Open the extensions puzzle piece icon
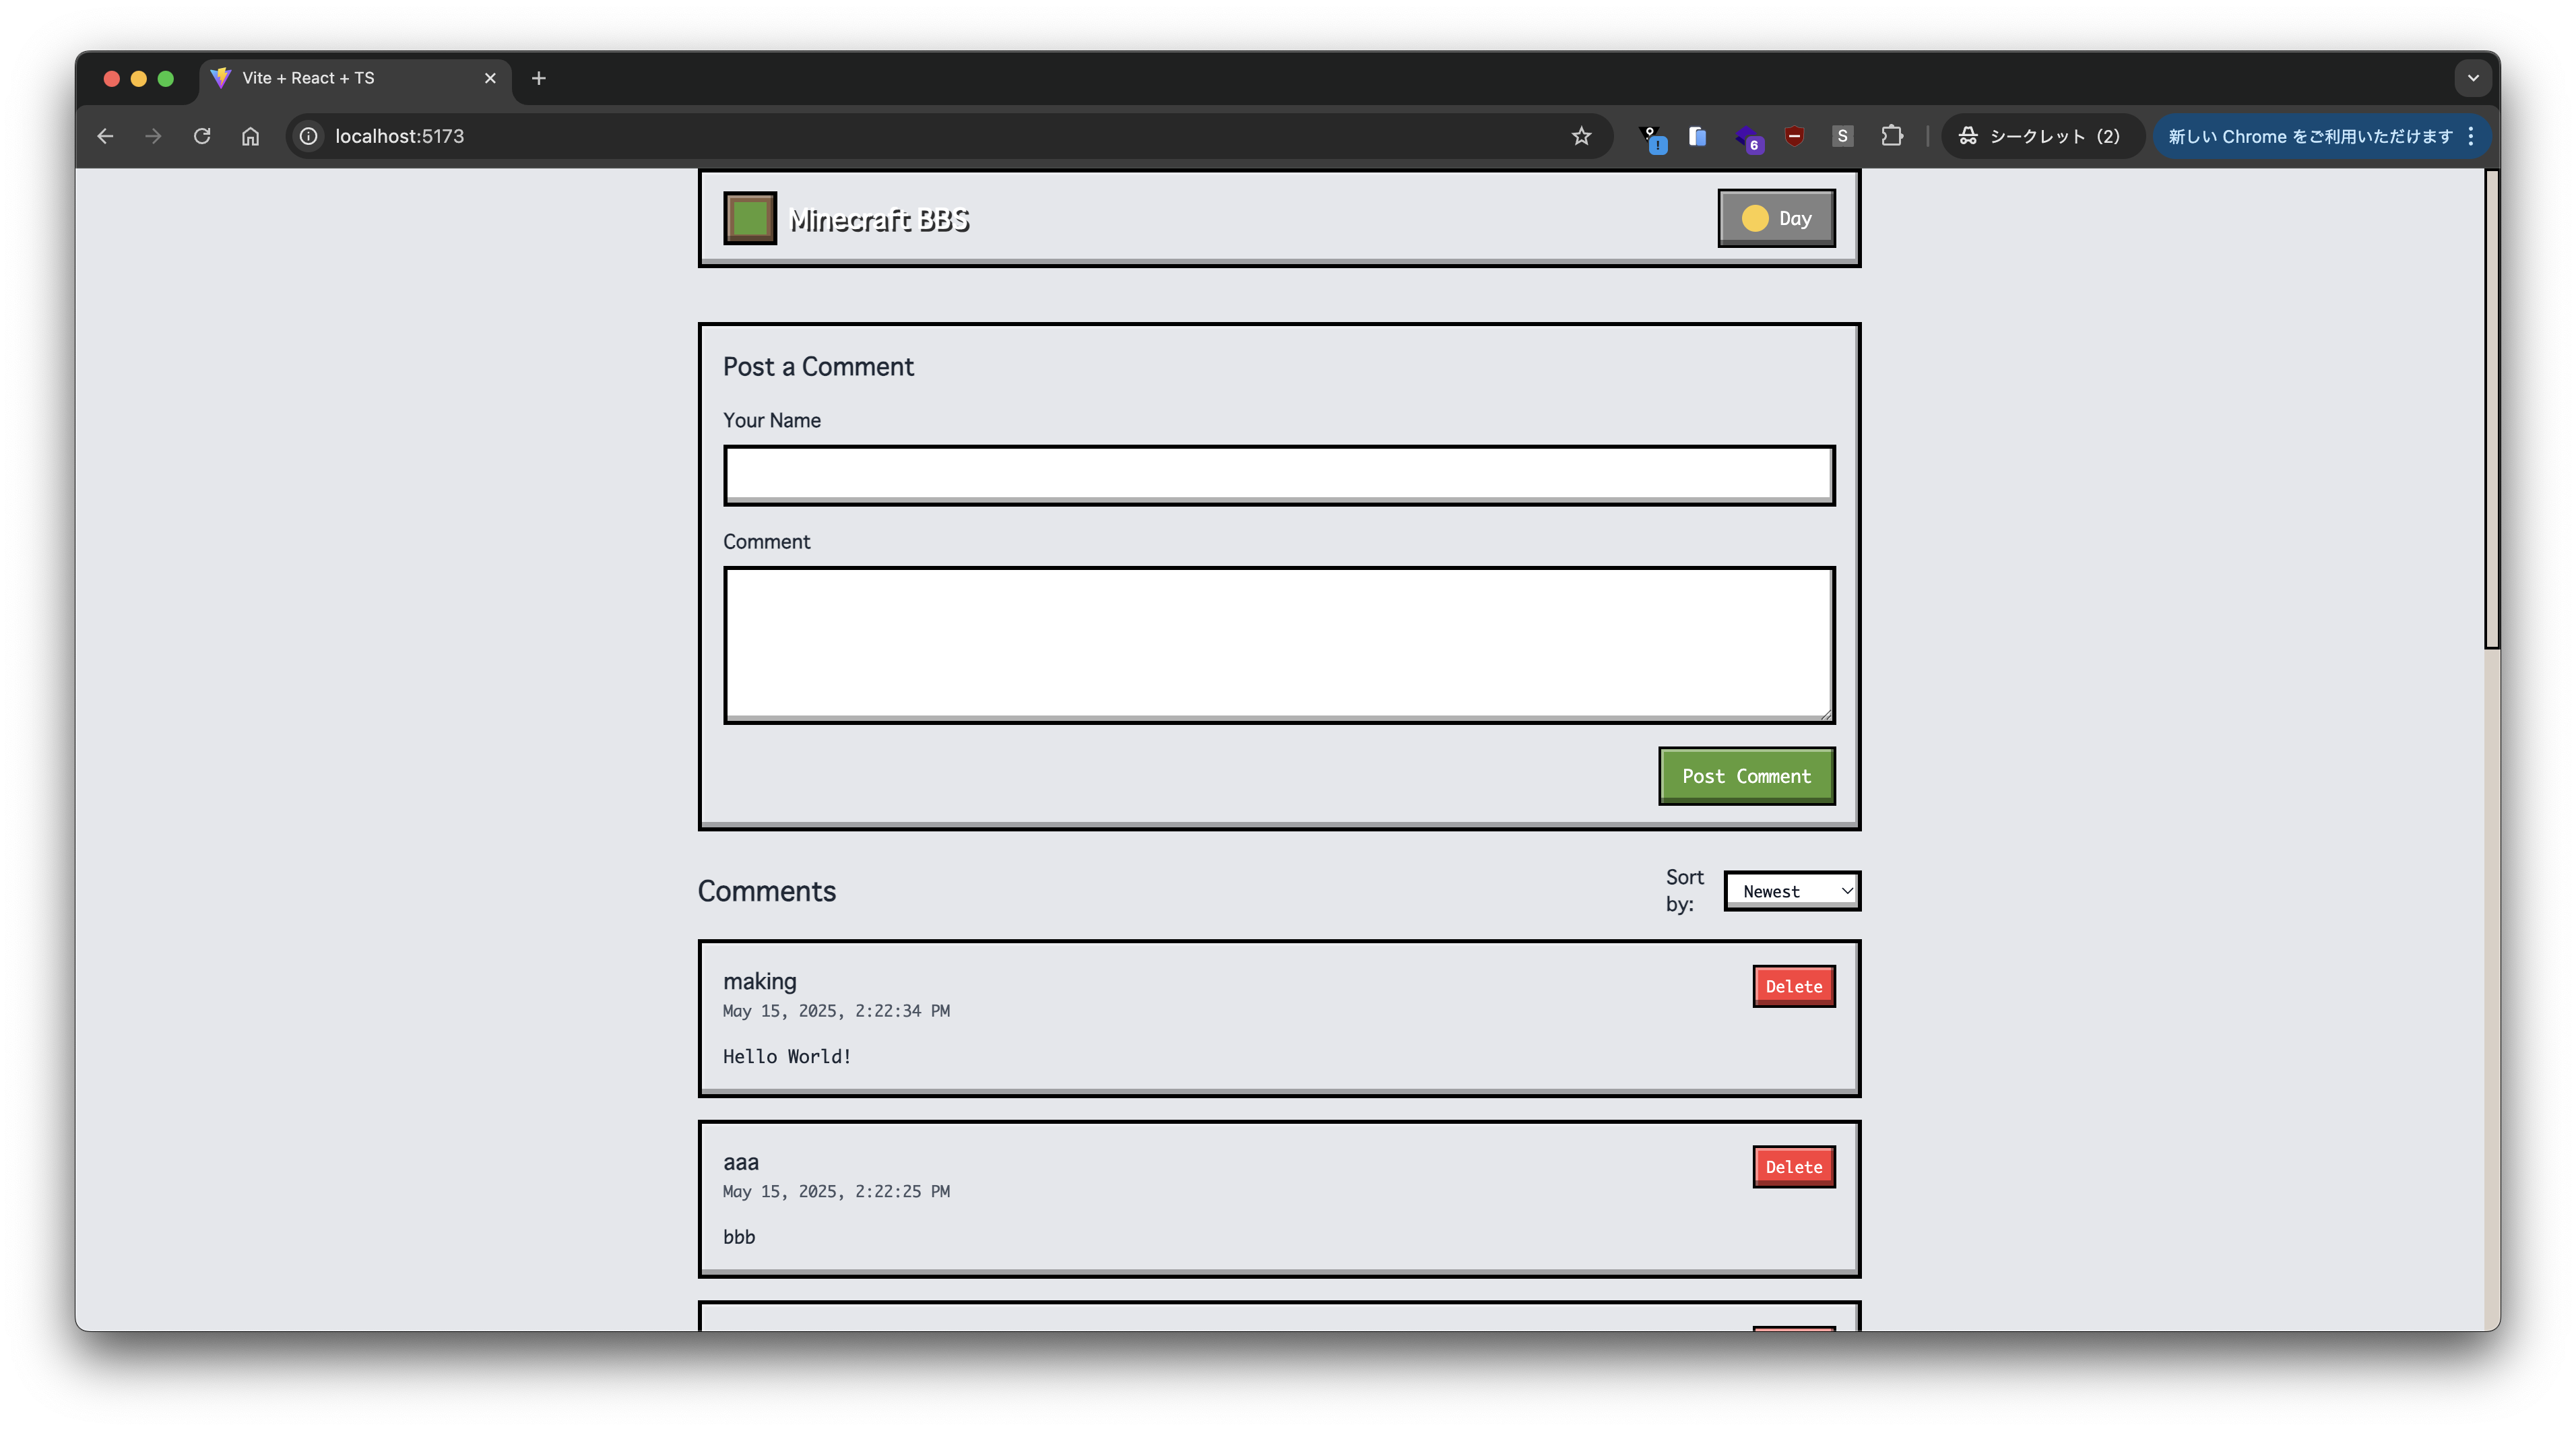 [1891, 136]
